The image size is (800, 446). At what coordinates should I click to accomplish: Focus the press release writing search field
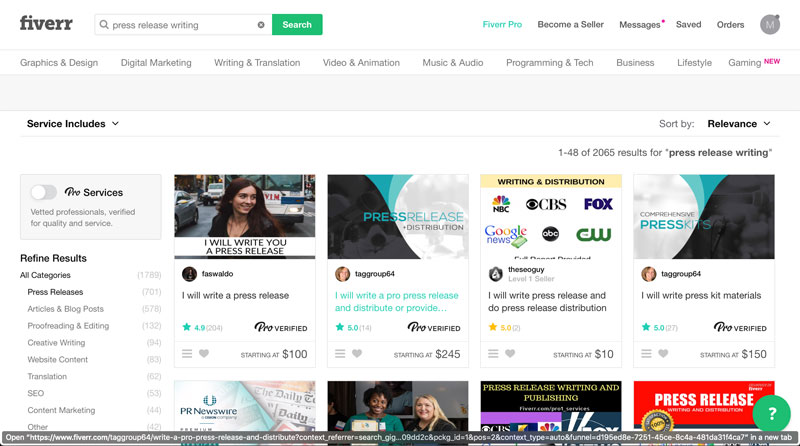183,24
